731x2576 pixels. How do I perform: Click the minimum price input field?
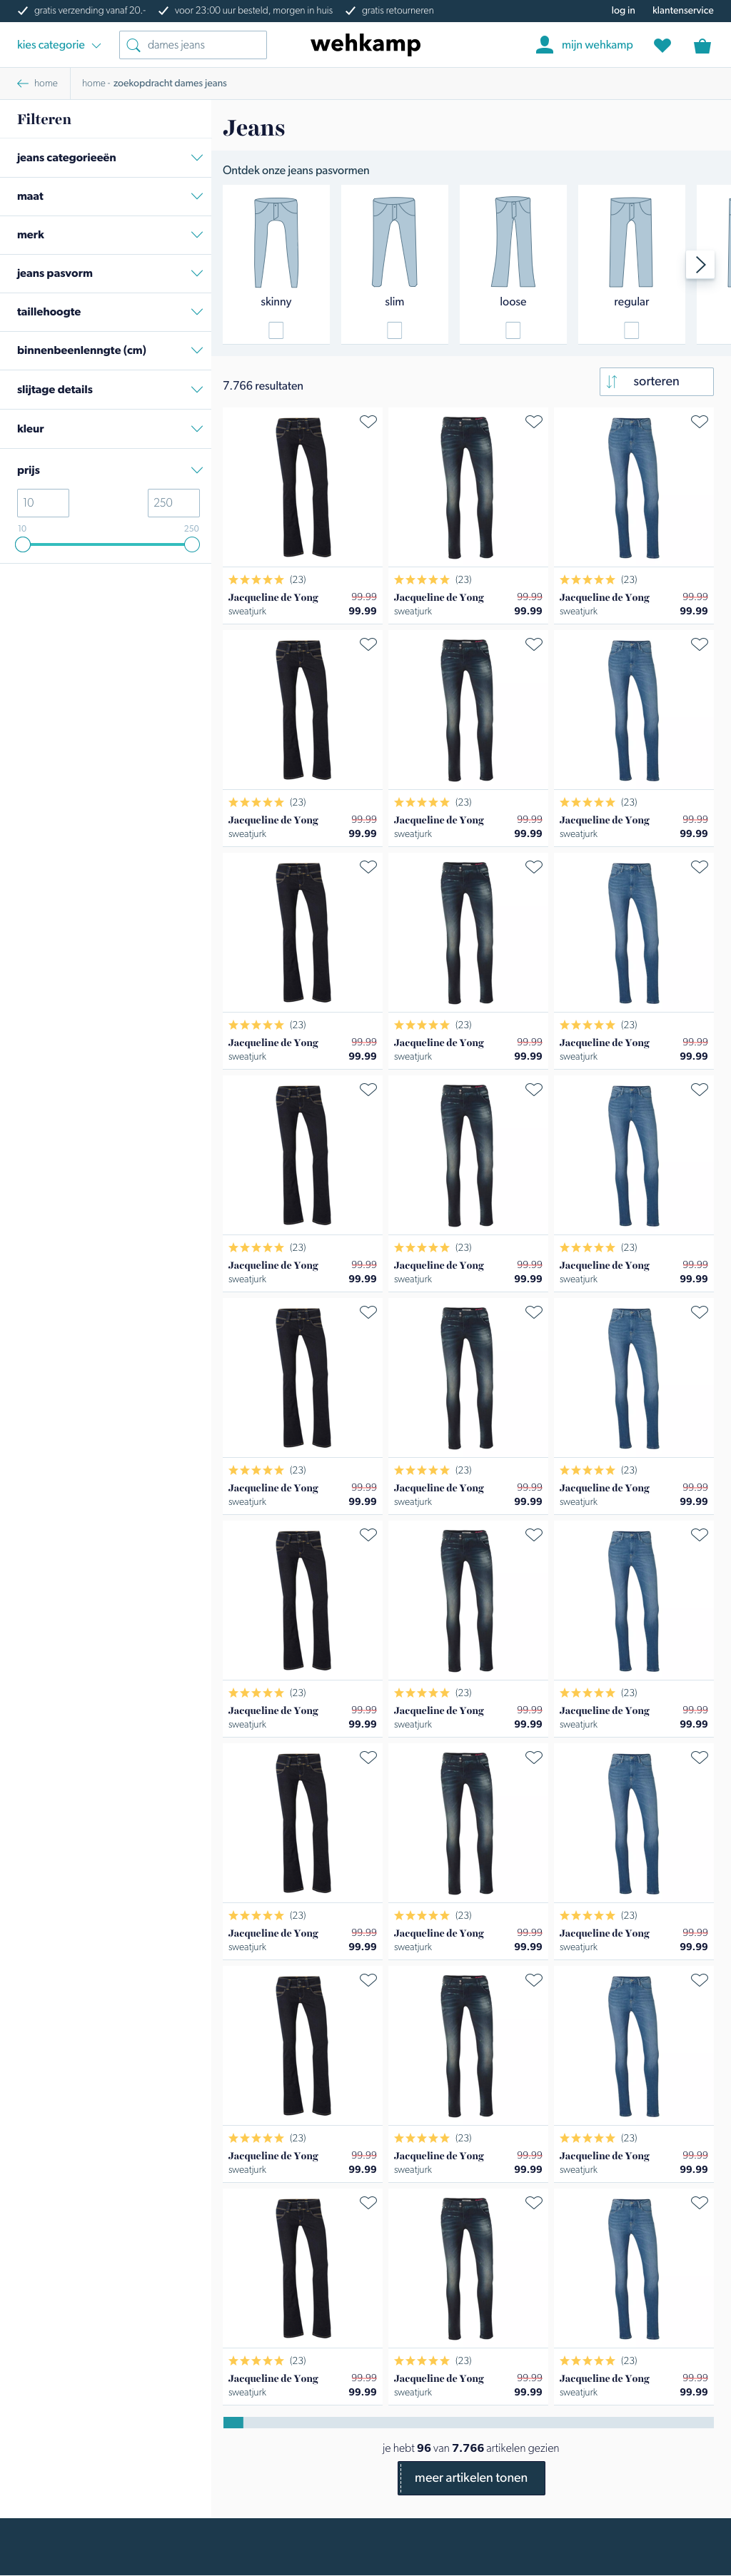(x=43, y=503)
